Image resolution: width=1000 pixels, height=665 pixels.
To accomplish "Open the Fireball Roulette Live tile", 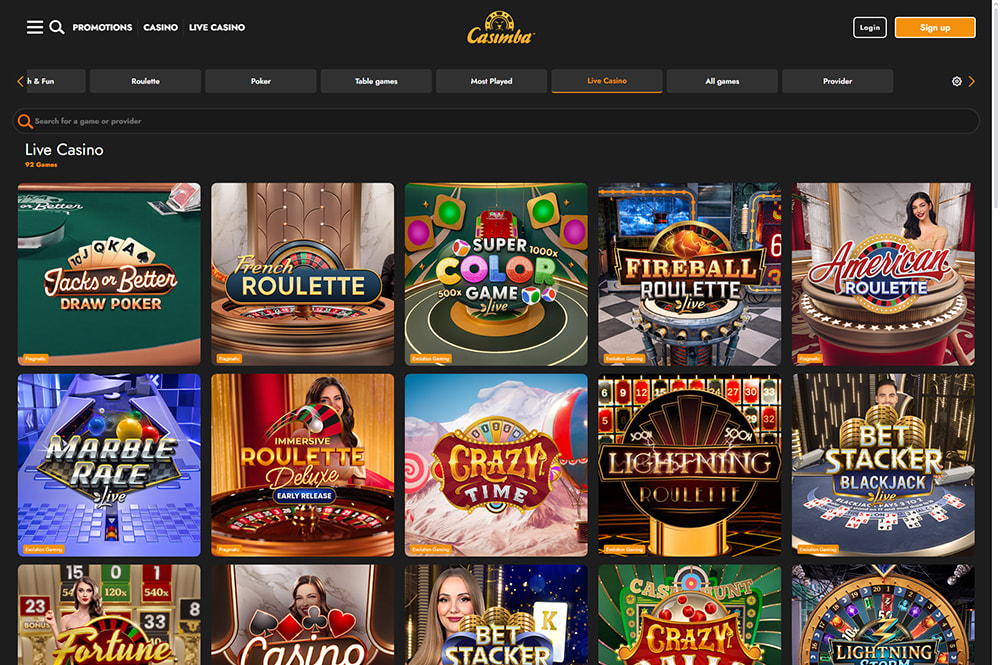I will (689, 274).
